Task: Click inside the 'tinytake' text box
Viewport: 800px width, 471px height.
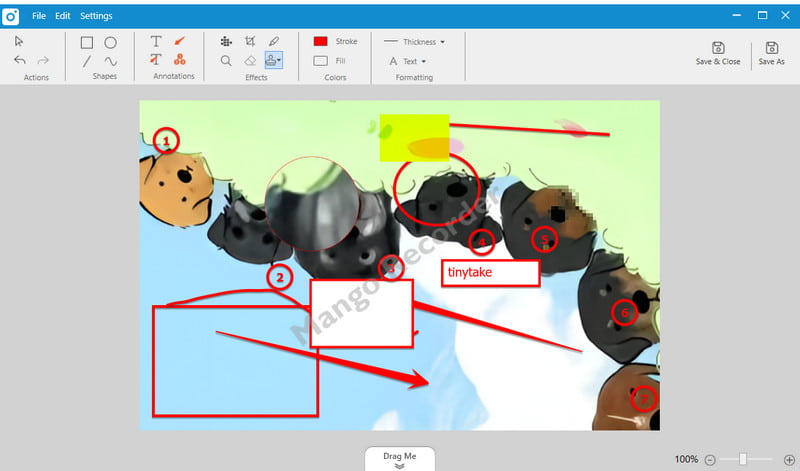Action: click(490, 273)
